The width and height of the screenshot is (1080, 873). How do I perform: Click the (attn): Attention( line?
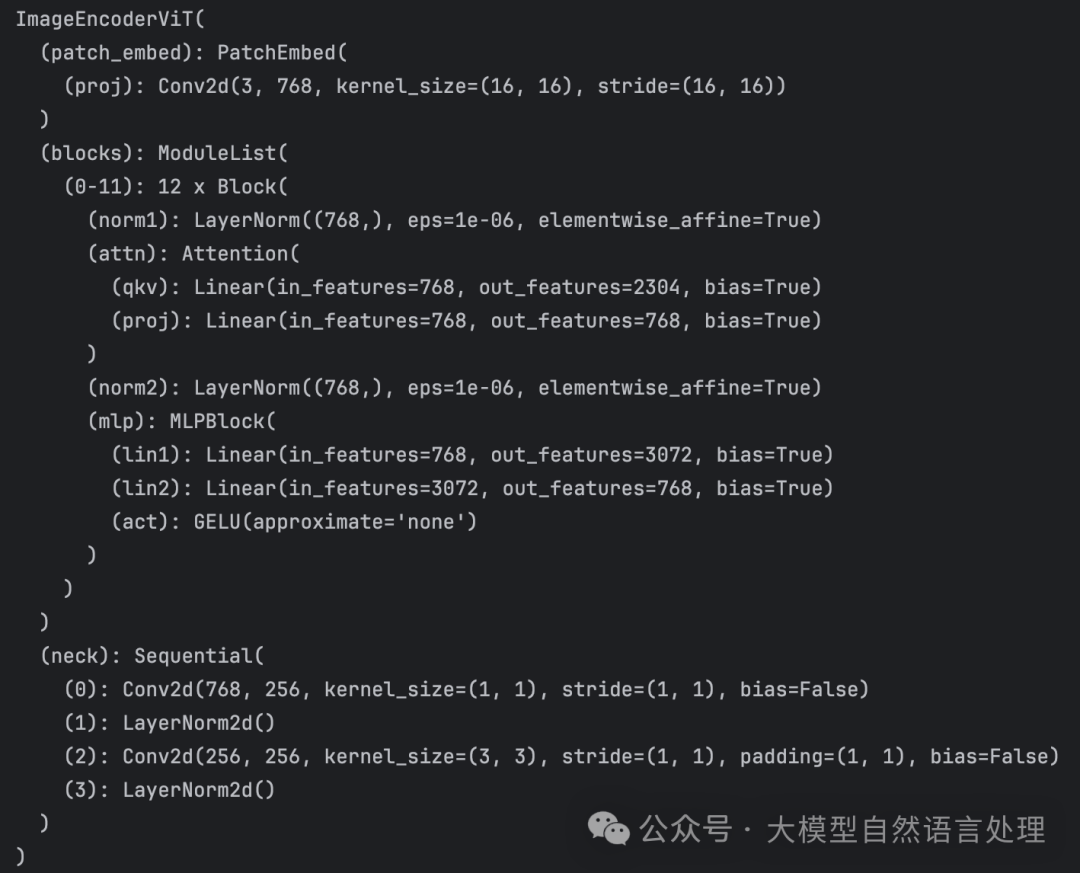pyautogui.click(x=194, y=254)
